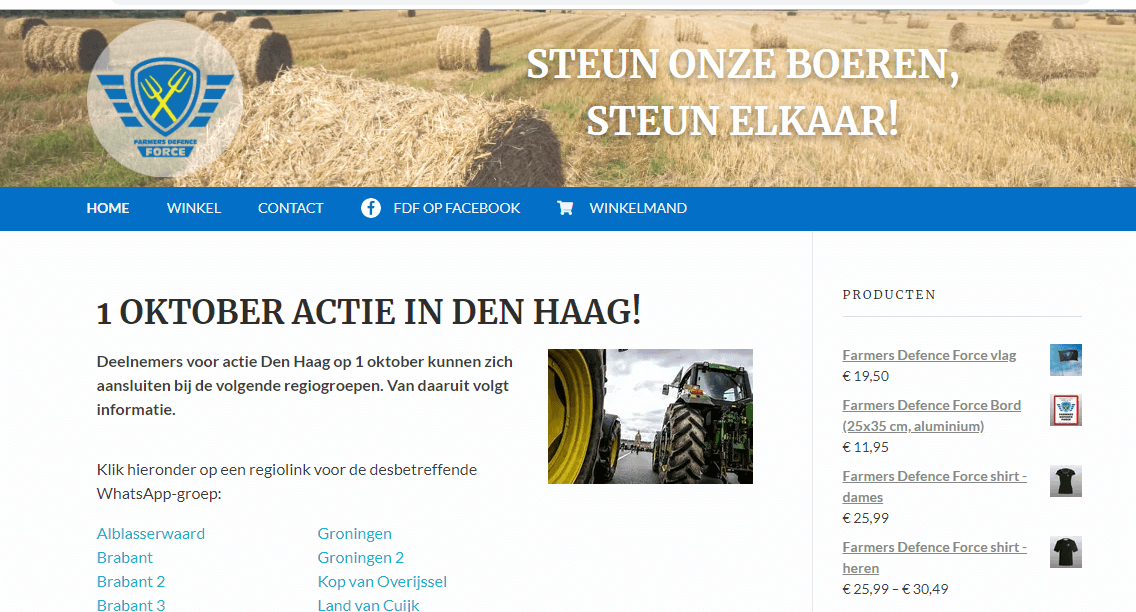Open Farmers Defence Force vlag product link
The height and width of the screenshot is (612, 1136).
point(929,355)
